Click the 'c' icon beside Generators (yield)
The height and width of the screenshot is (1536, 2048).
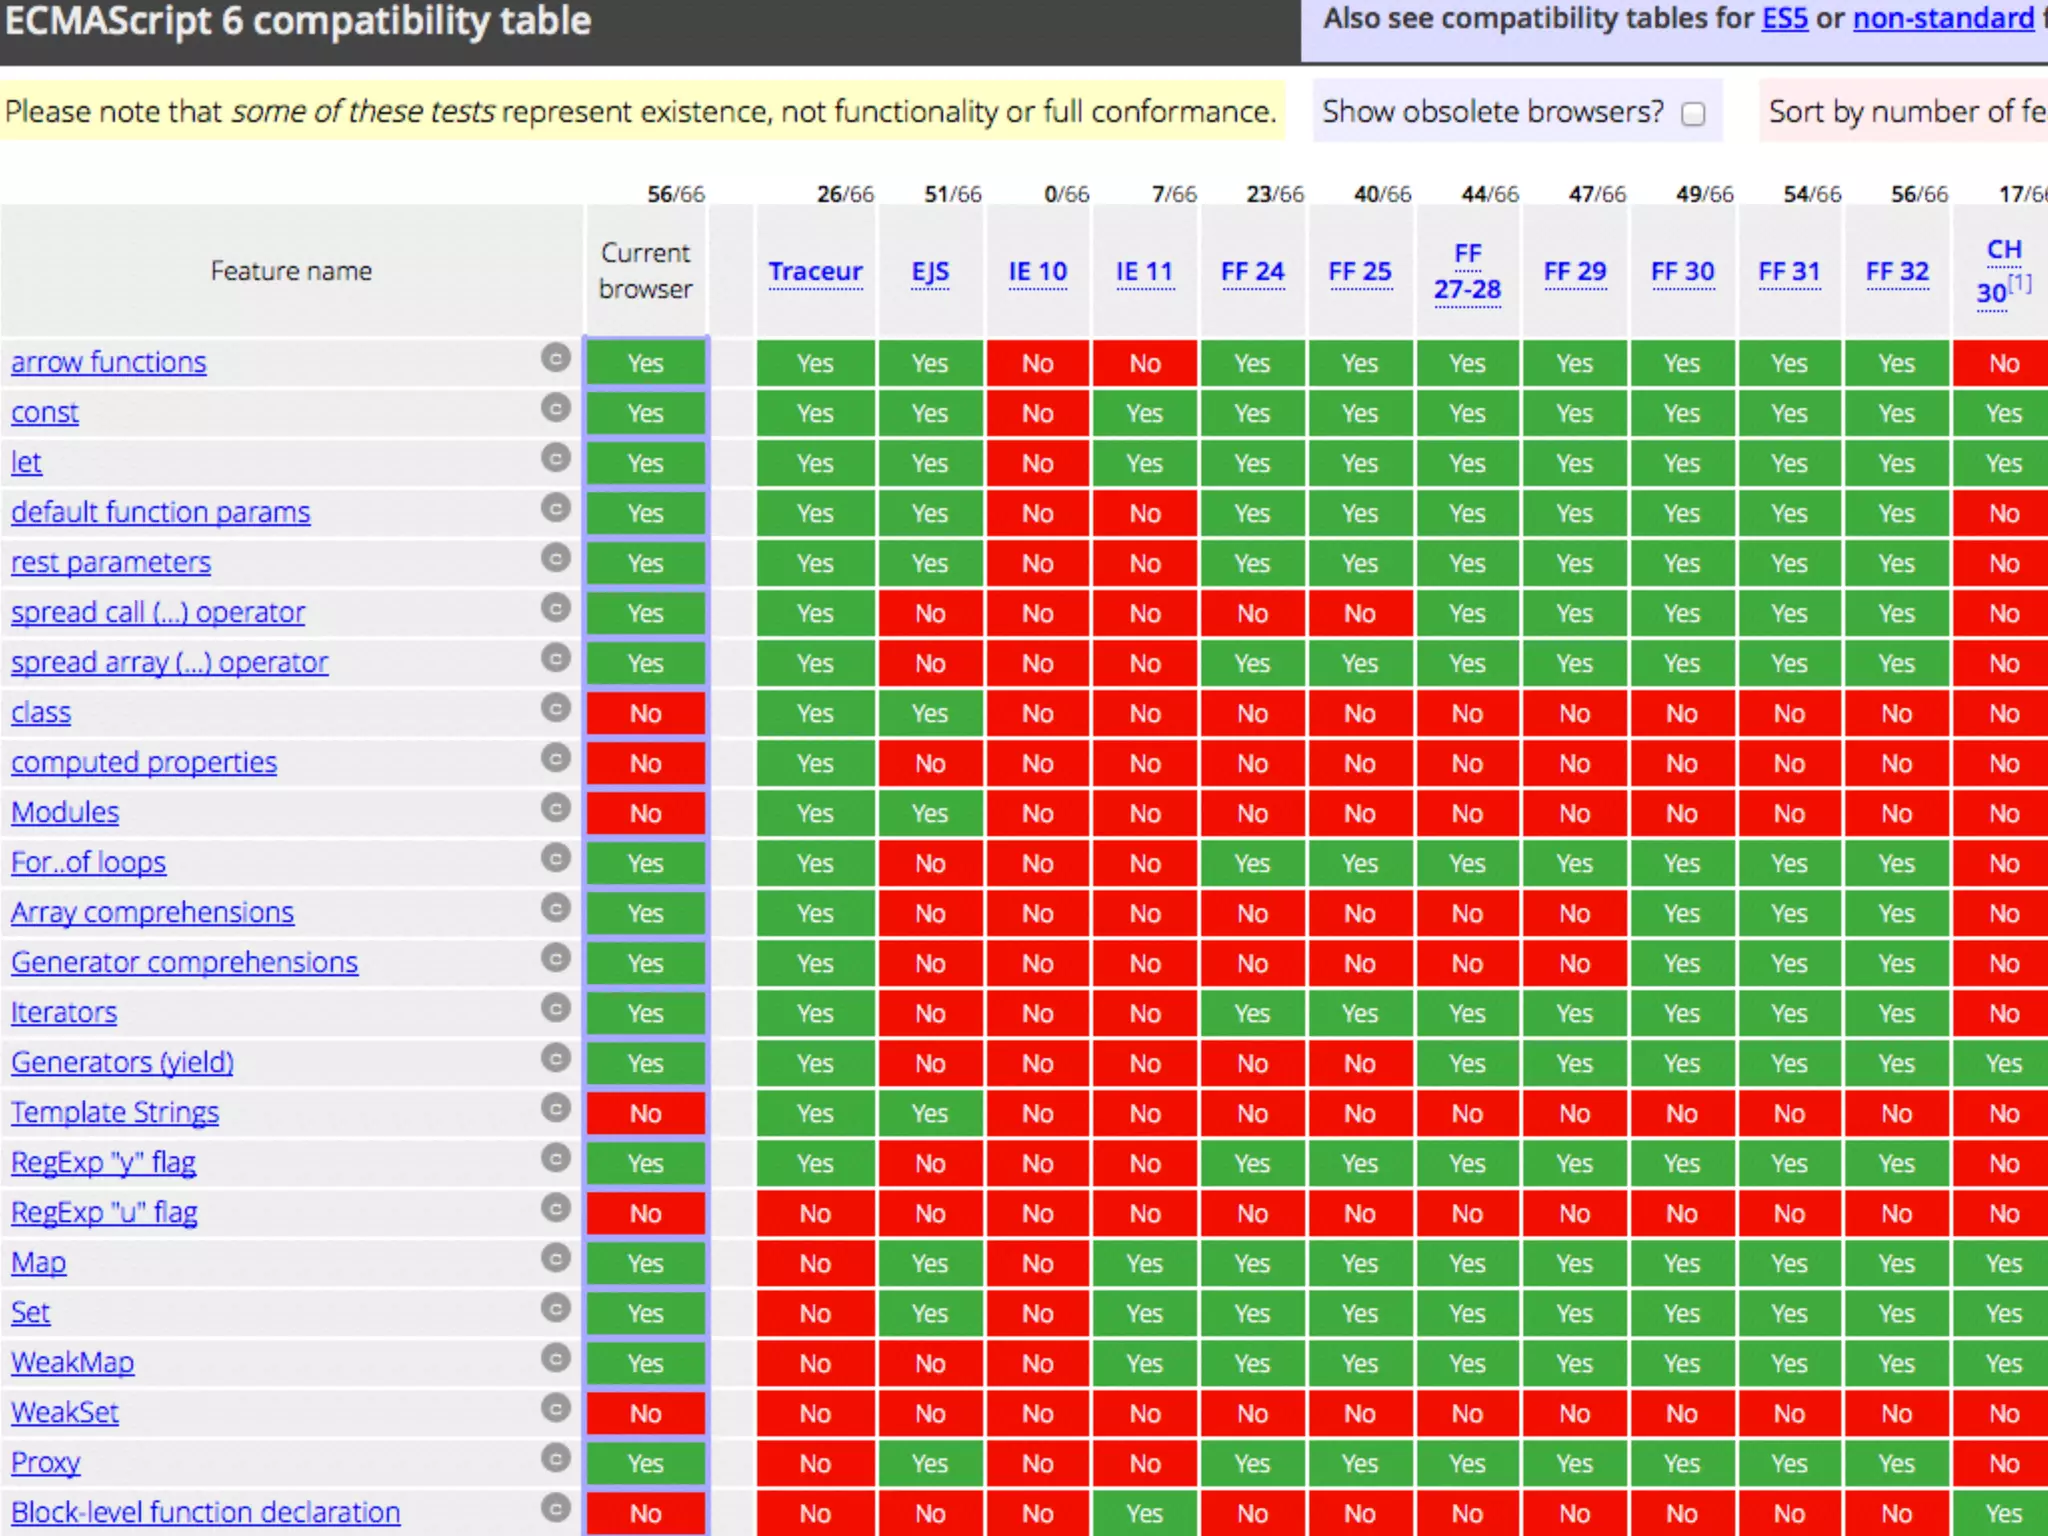556,1058
